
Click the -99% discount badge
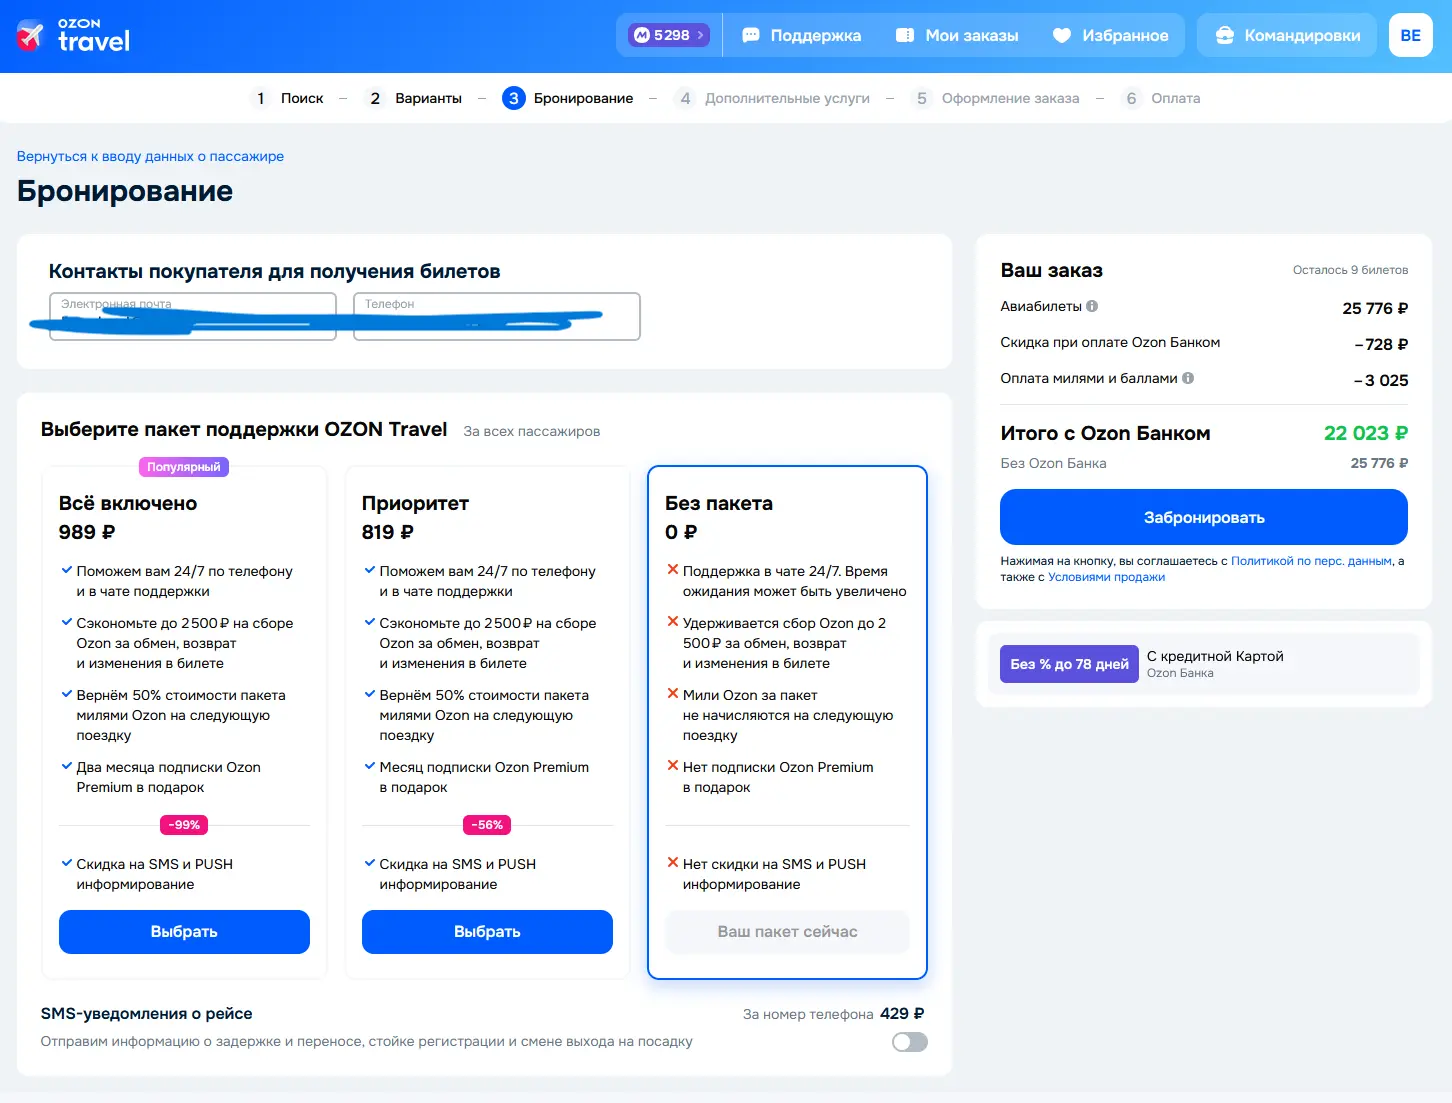click(184, 825)
